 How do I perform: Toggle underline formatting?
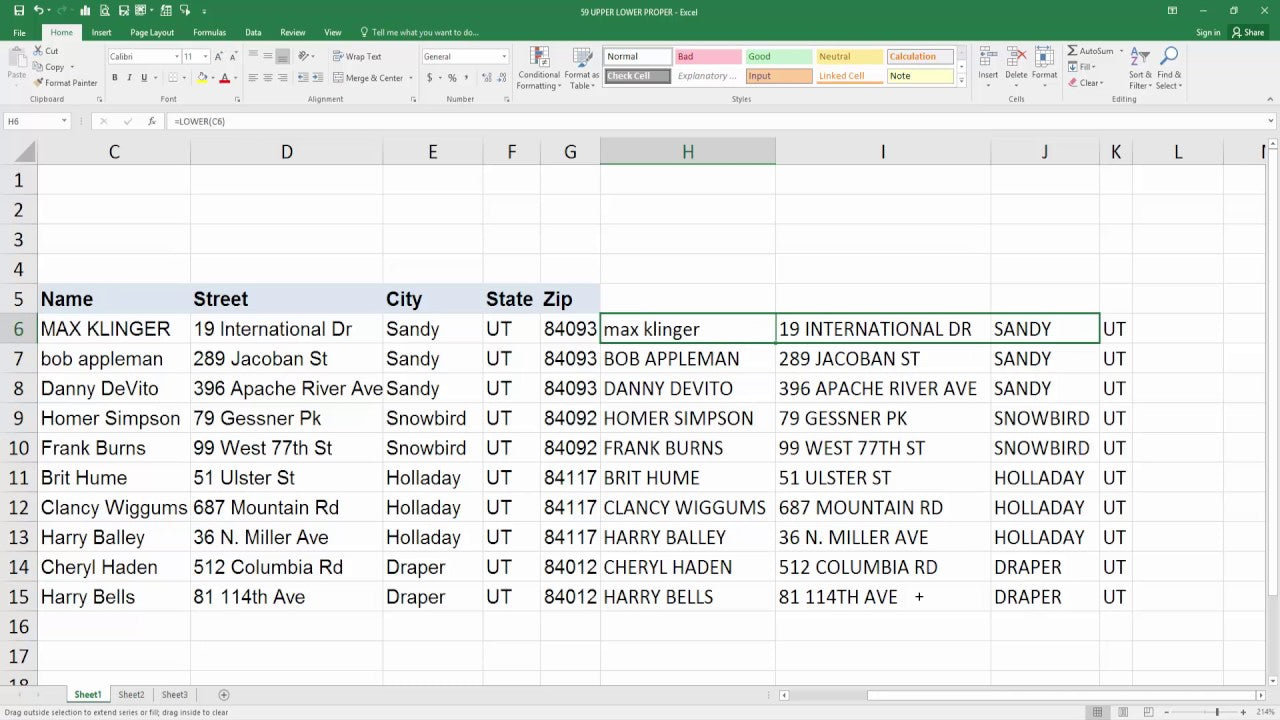144,77
